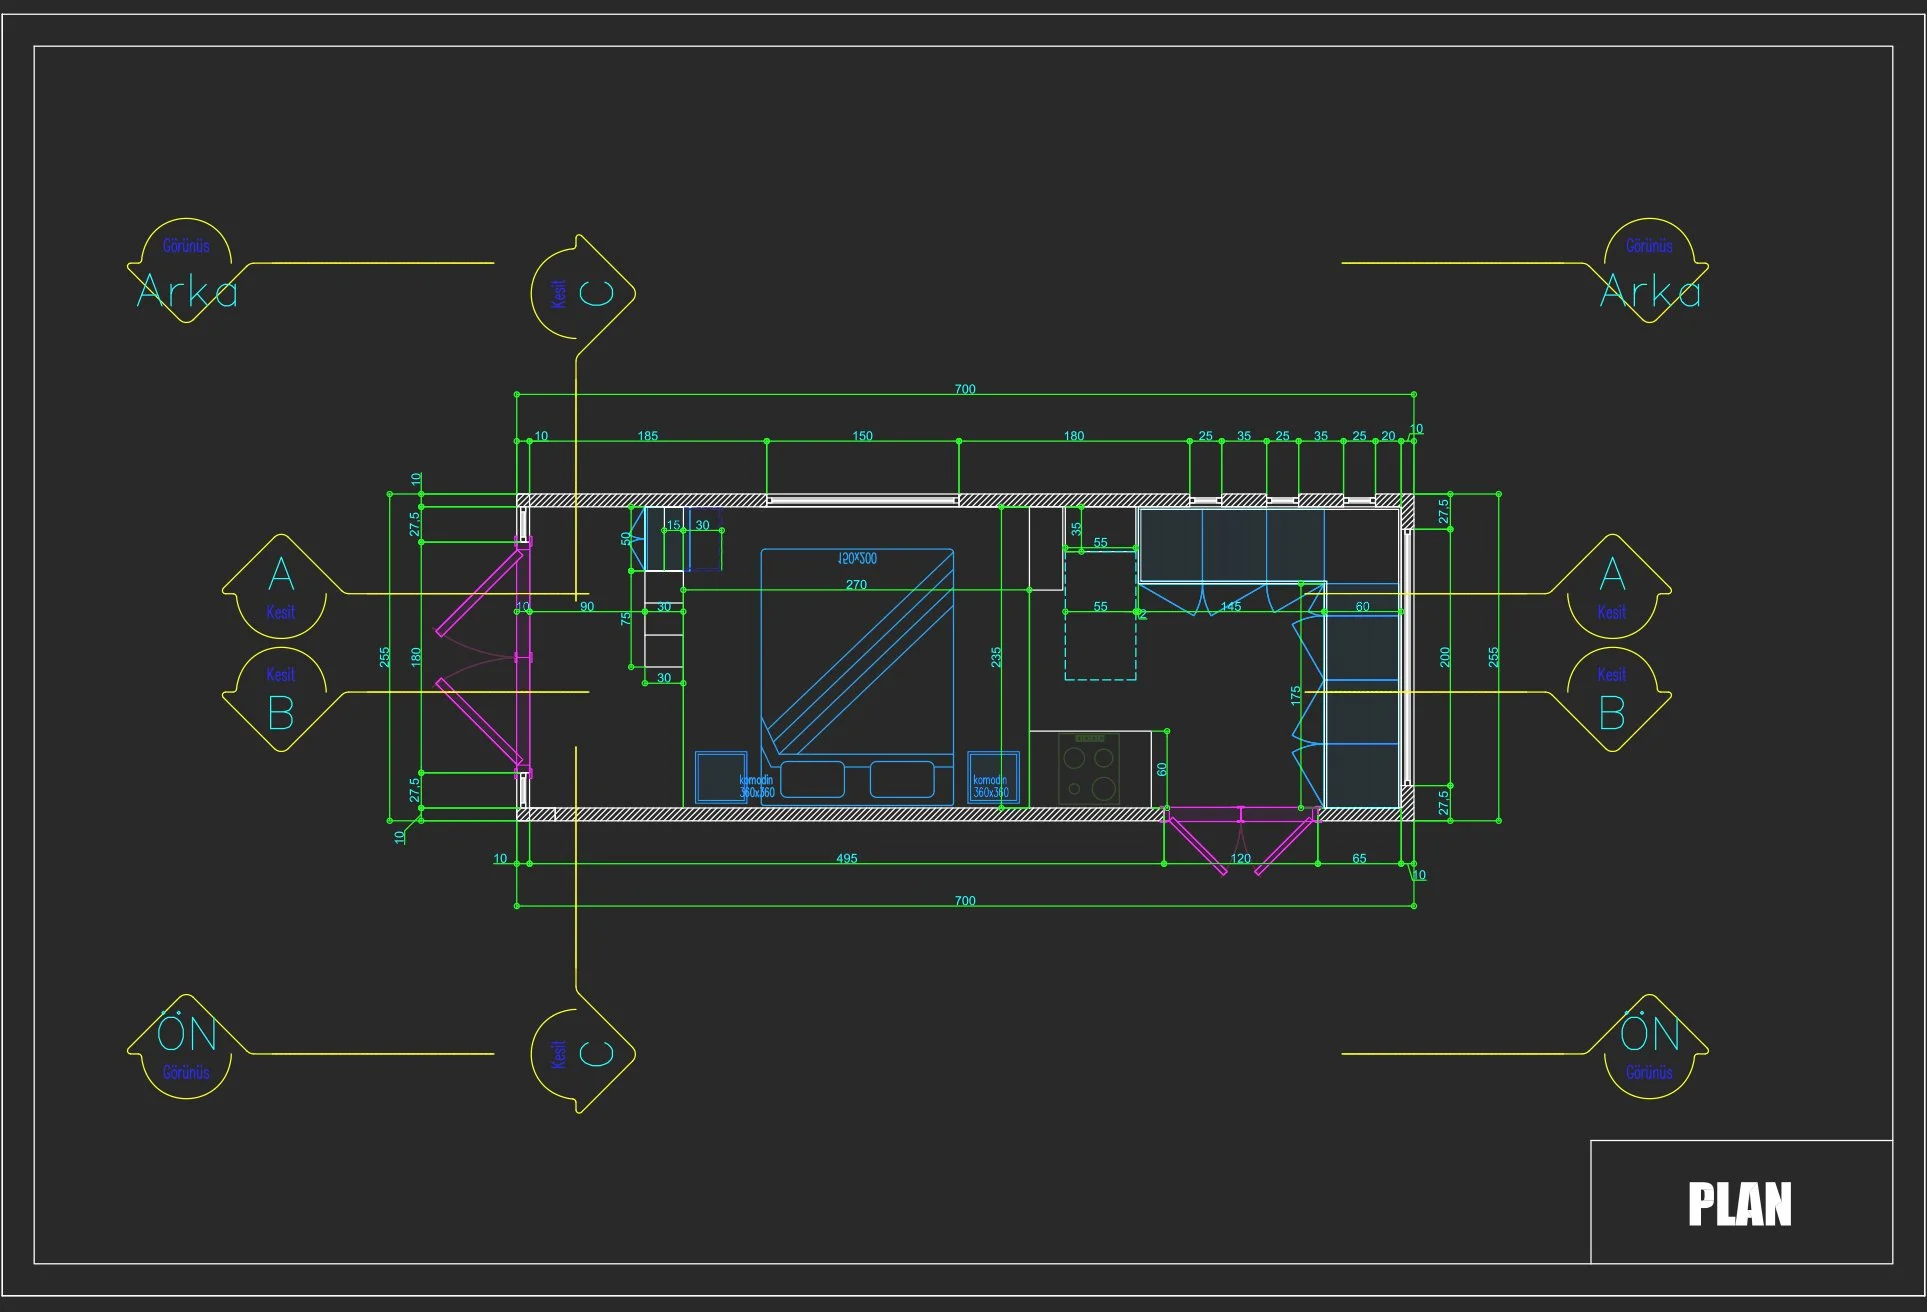This screenshot has height=1312, width=1927.
Task: Select the 20 dimension in top chain
Action: click(x=1388, y=436)
